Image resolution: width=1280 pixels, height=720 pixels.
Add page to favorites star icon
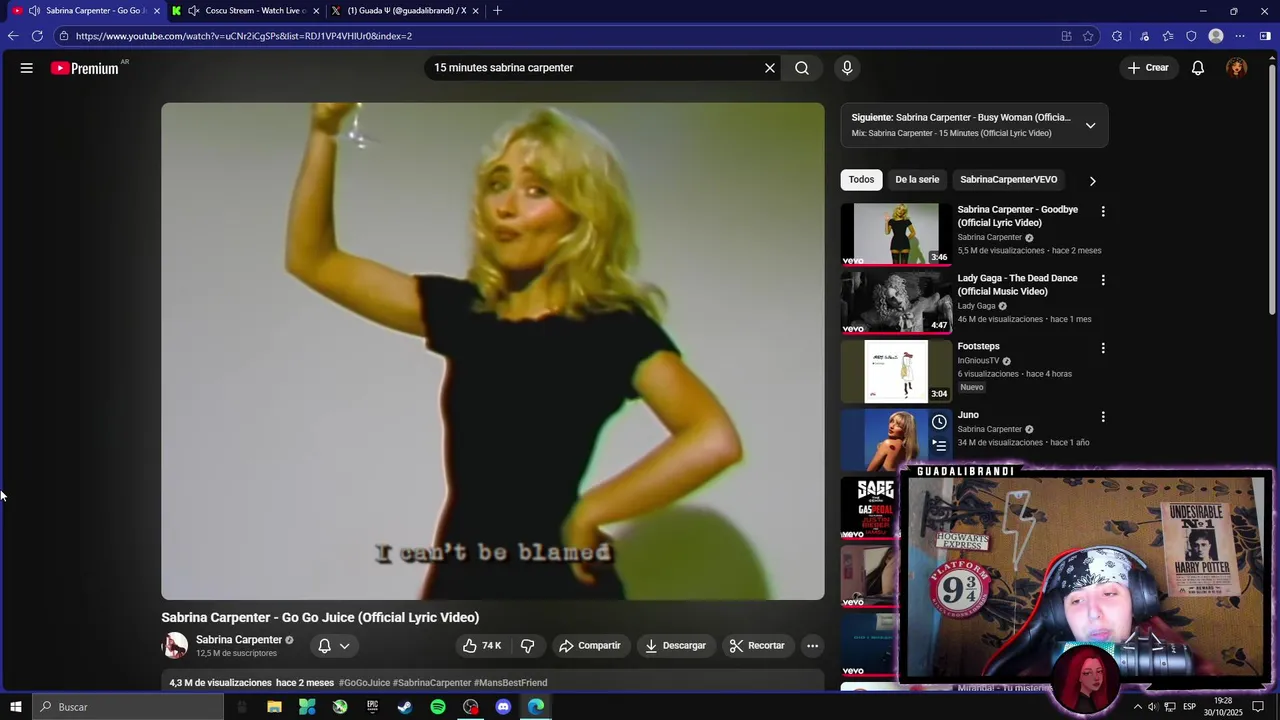click(x=1088, y=36)
